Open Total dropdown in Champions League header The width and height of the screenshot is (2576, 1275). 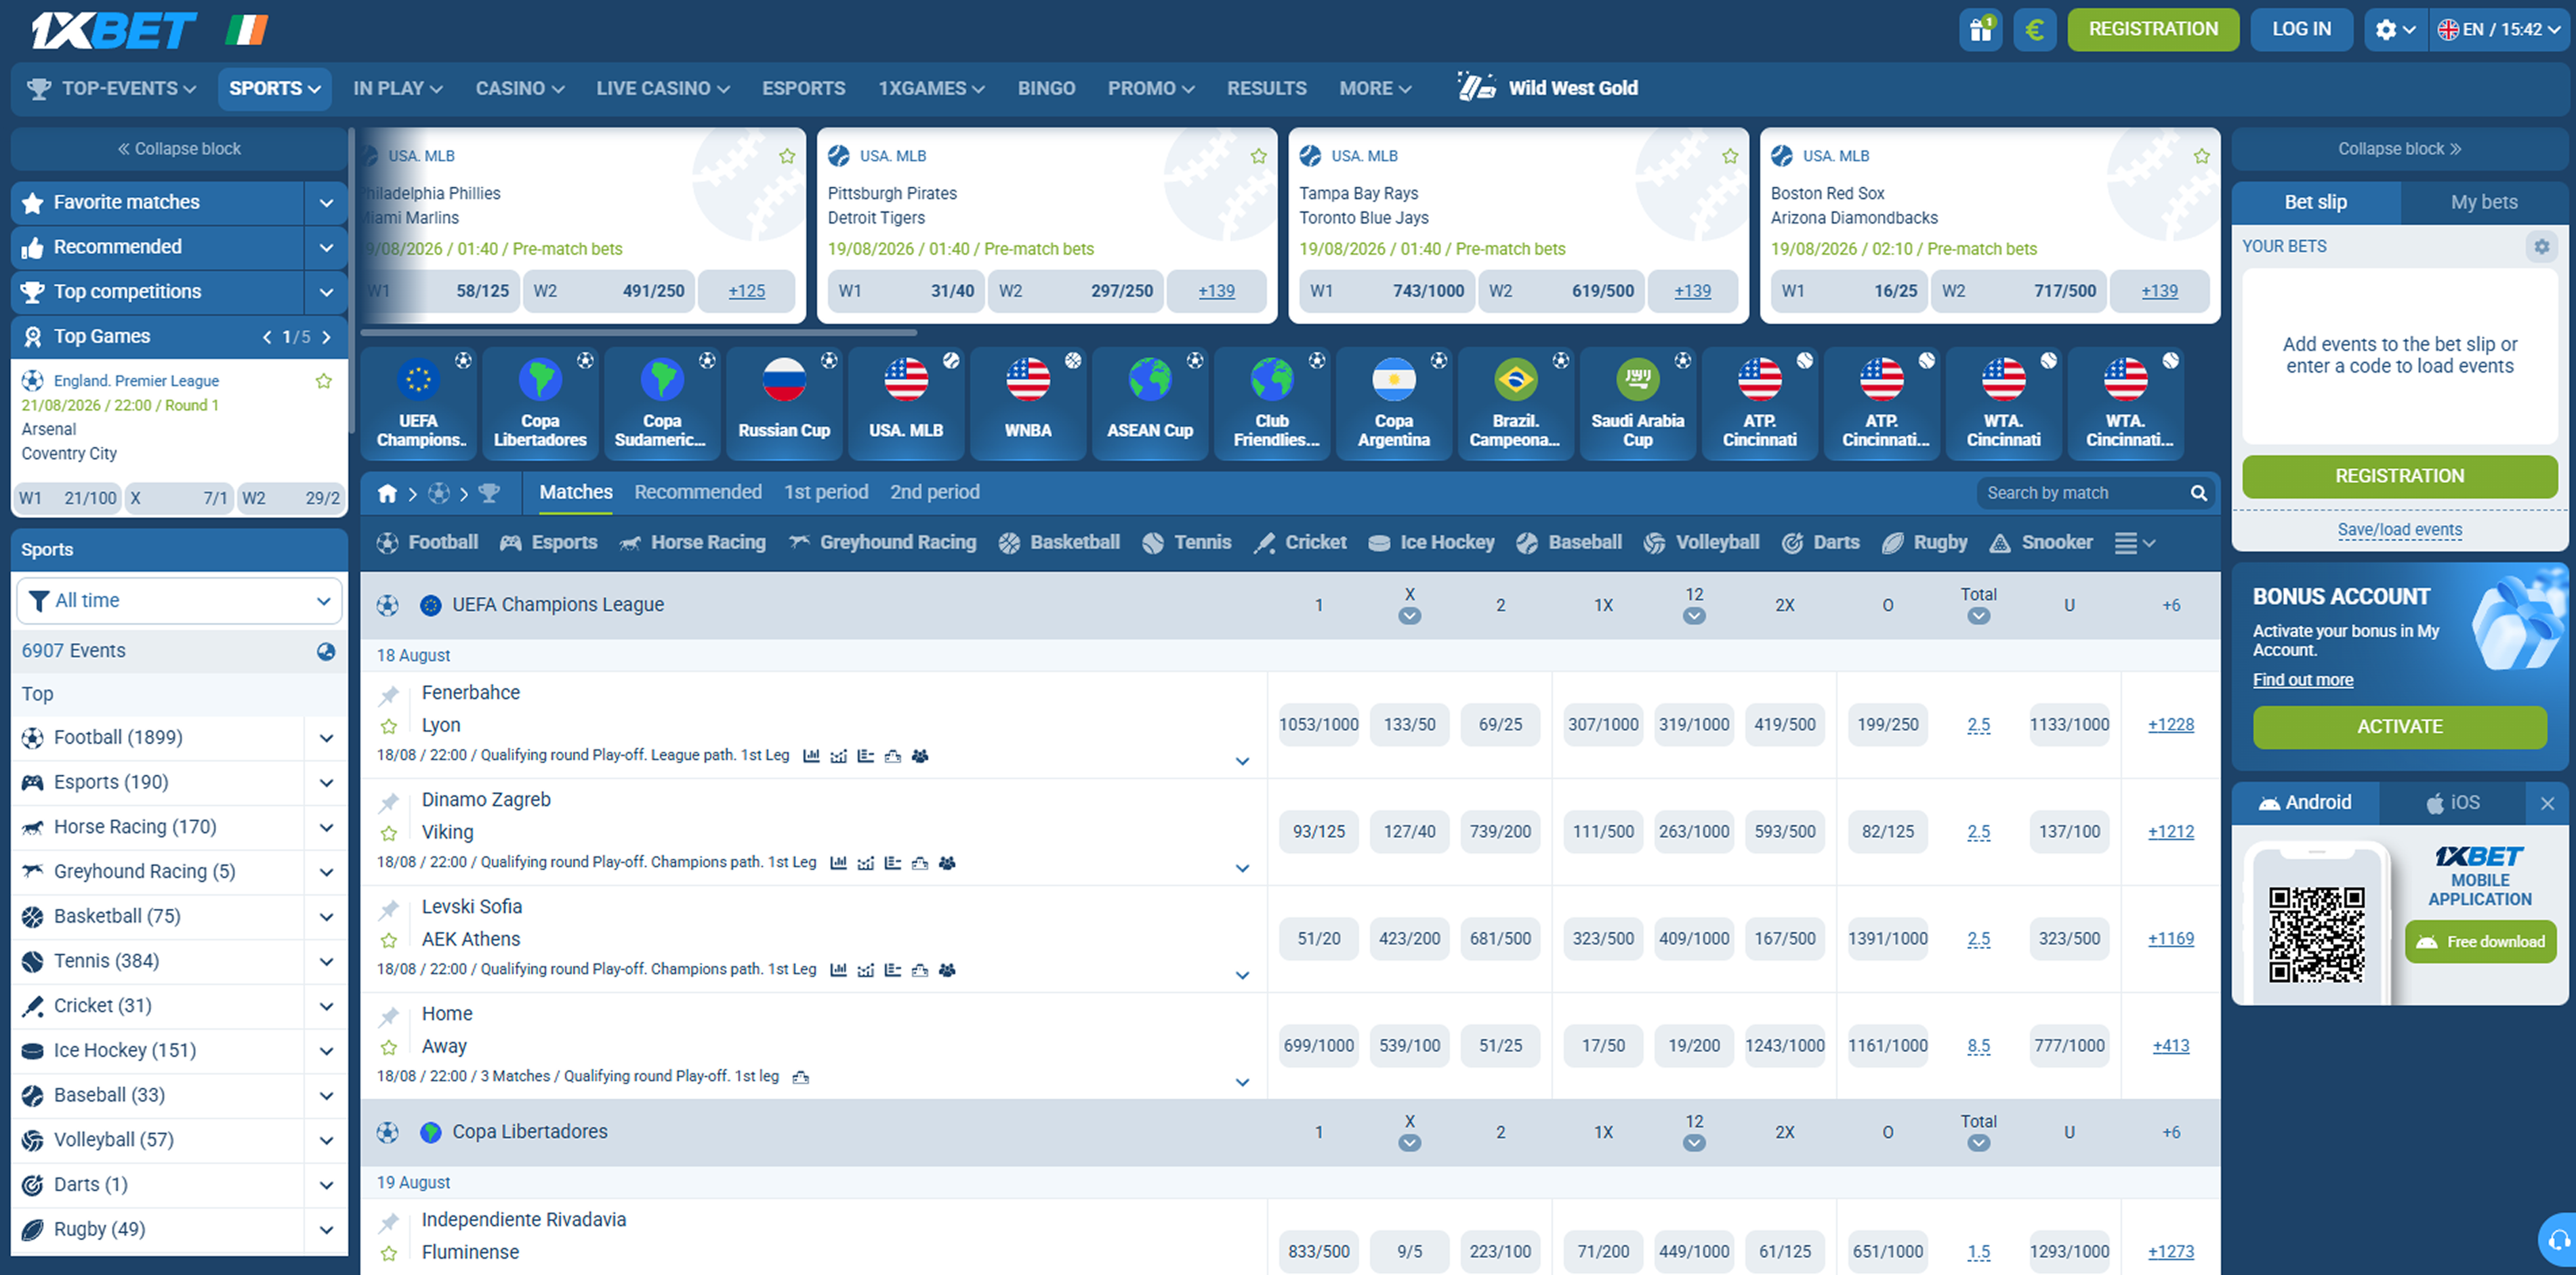(1978, 617)
